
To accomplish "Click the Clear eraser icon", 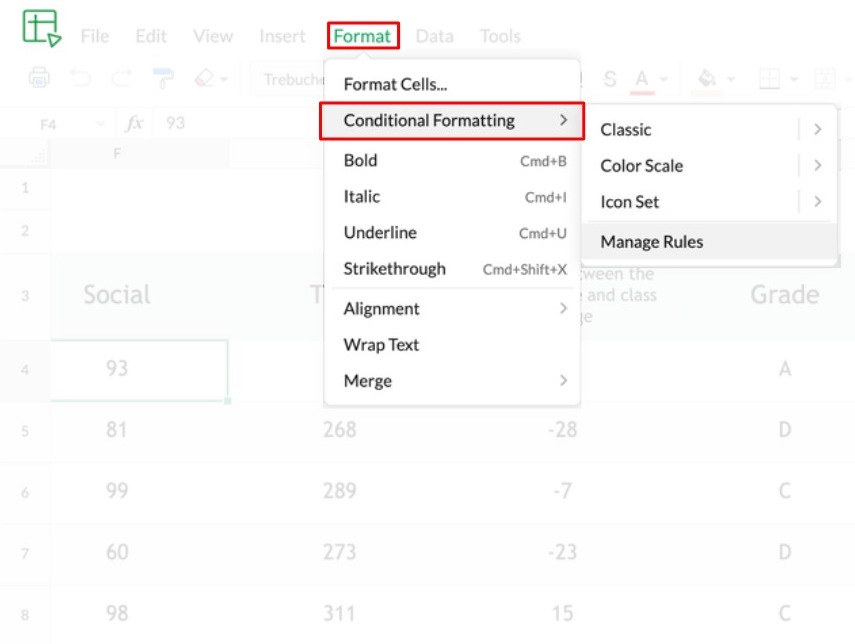I will [204, 78].
